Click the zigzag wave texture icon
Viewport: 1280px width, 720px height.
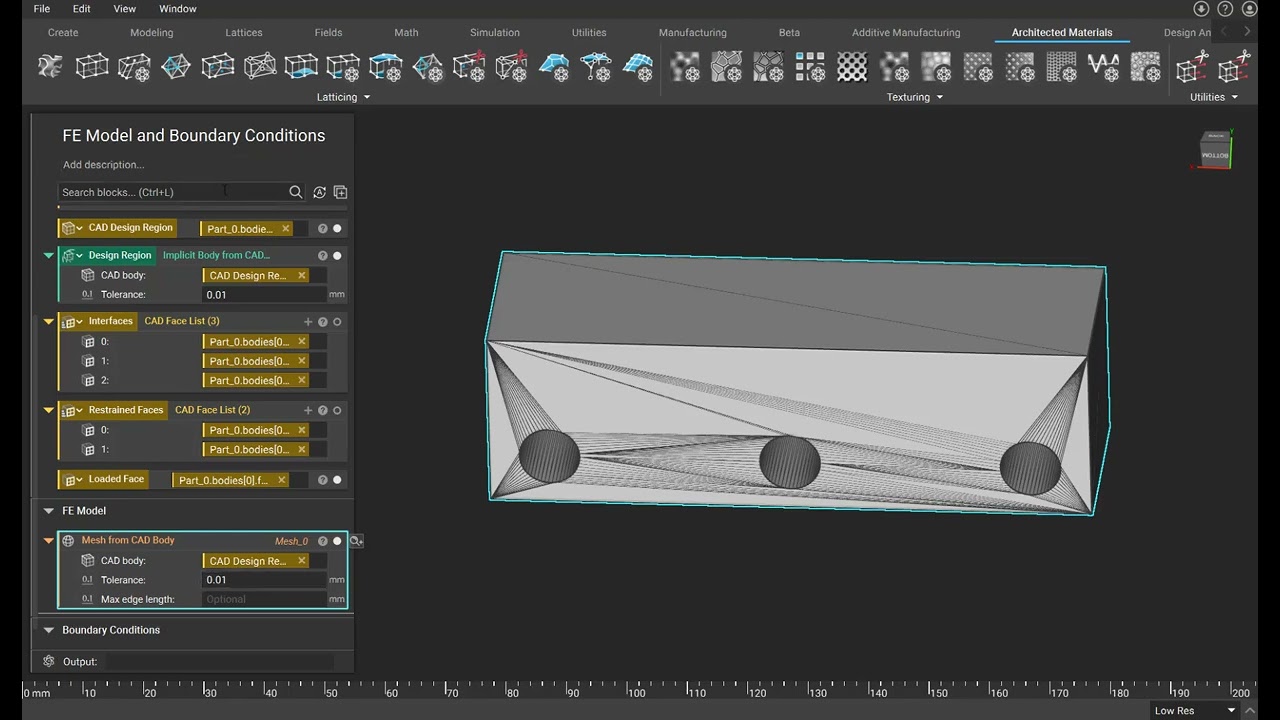click(1103, 67)
